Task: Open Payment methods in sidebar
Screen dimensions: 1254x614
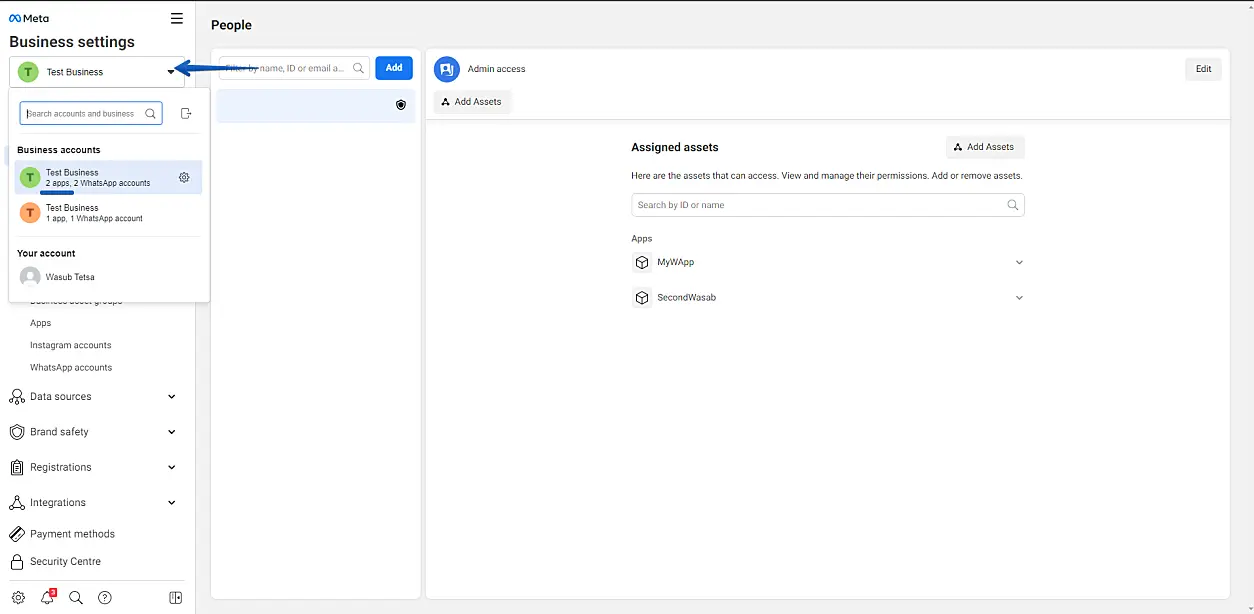Action: [x=72, y=534]
